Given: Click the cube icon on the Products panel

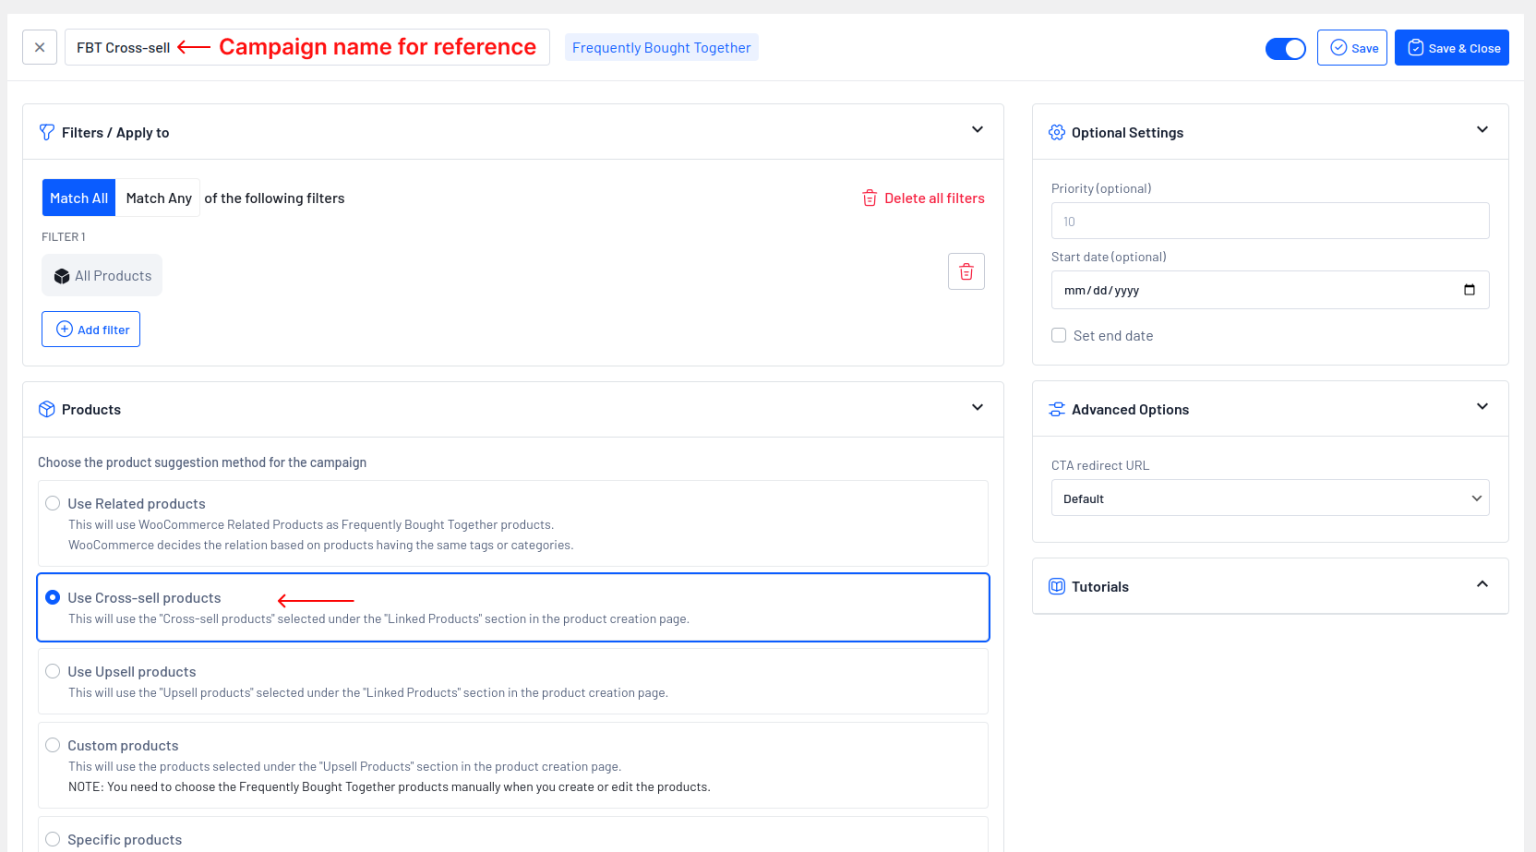Looking at the screenshot, I should pyautogui.click(x=46, y=408).
